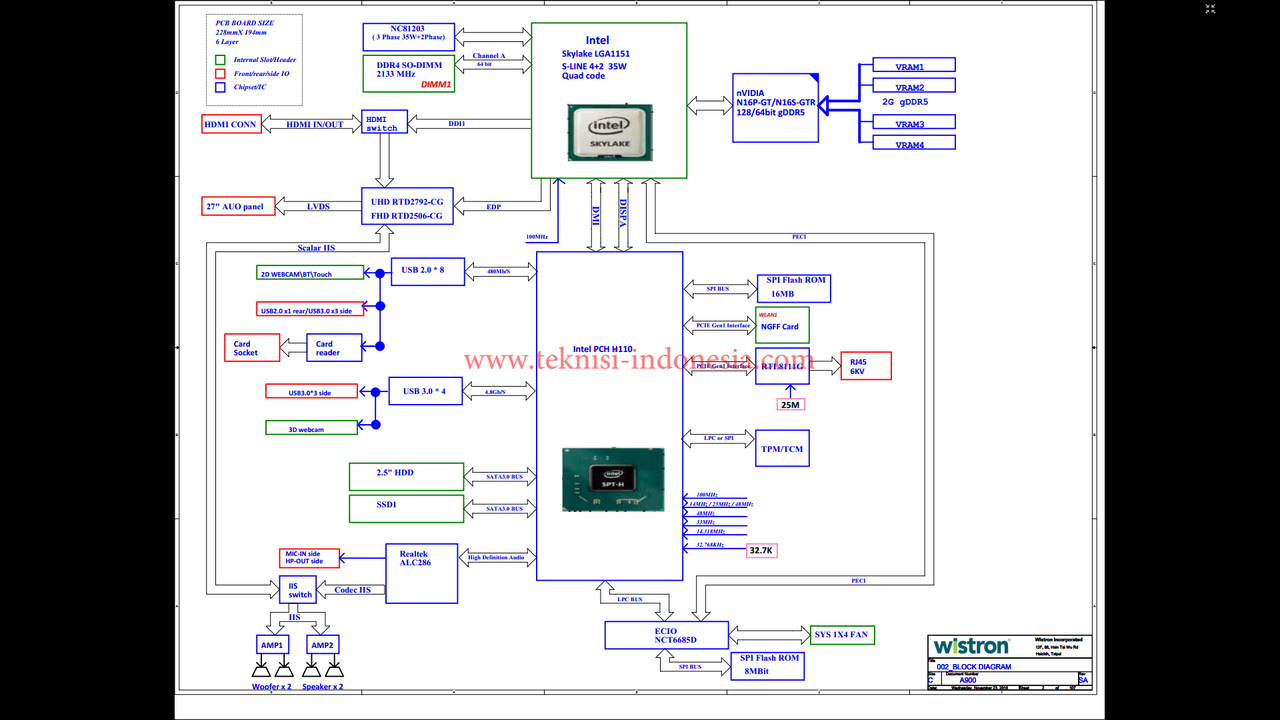Screen dimensions: 1280x720
Task: Select the Card reader block
Action: click(x=333, y=347)
